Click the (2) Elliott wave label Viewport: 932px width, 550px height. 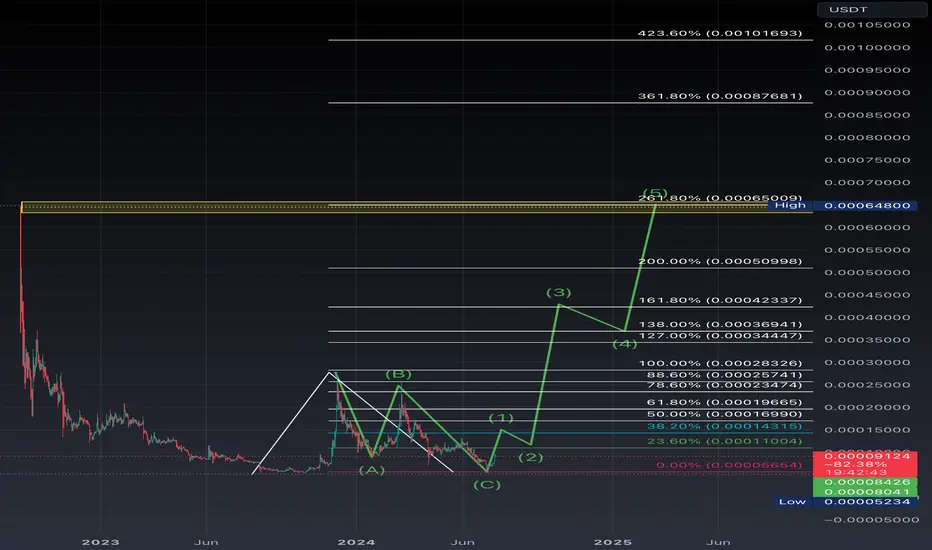531,457
